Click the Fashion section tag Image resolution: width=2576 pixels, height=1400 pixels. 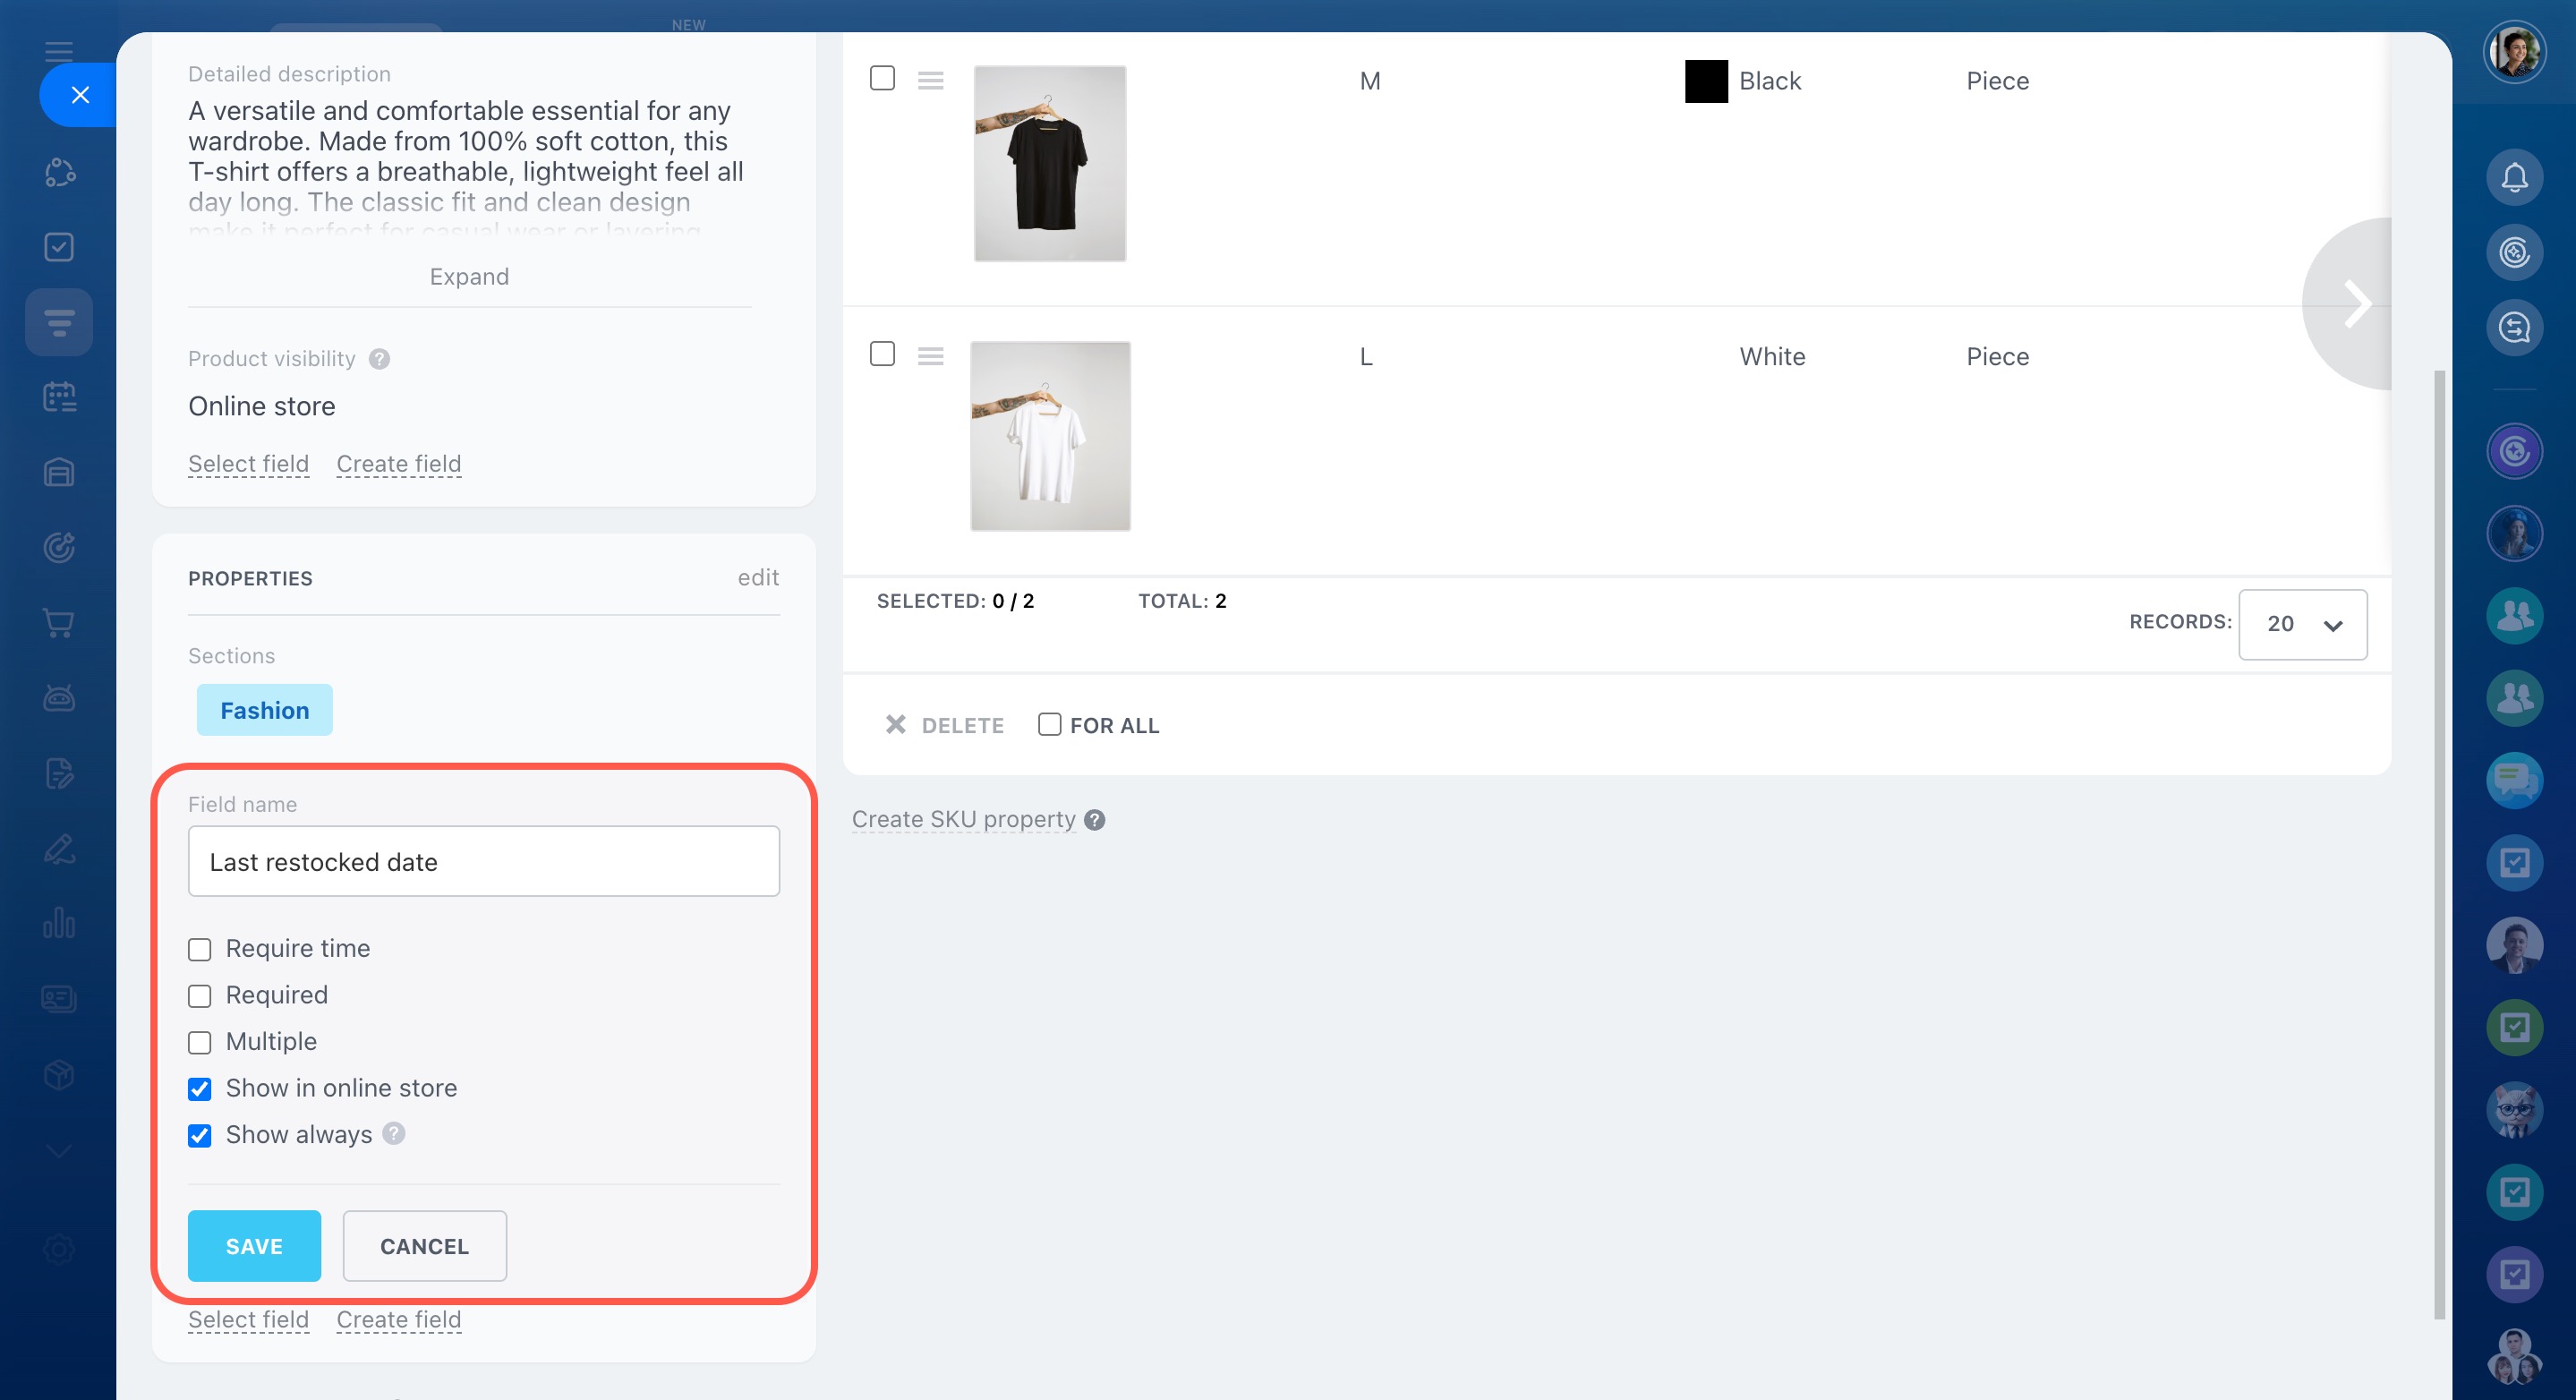click(264, 710)
